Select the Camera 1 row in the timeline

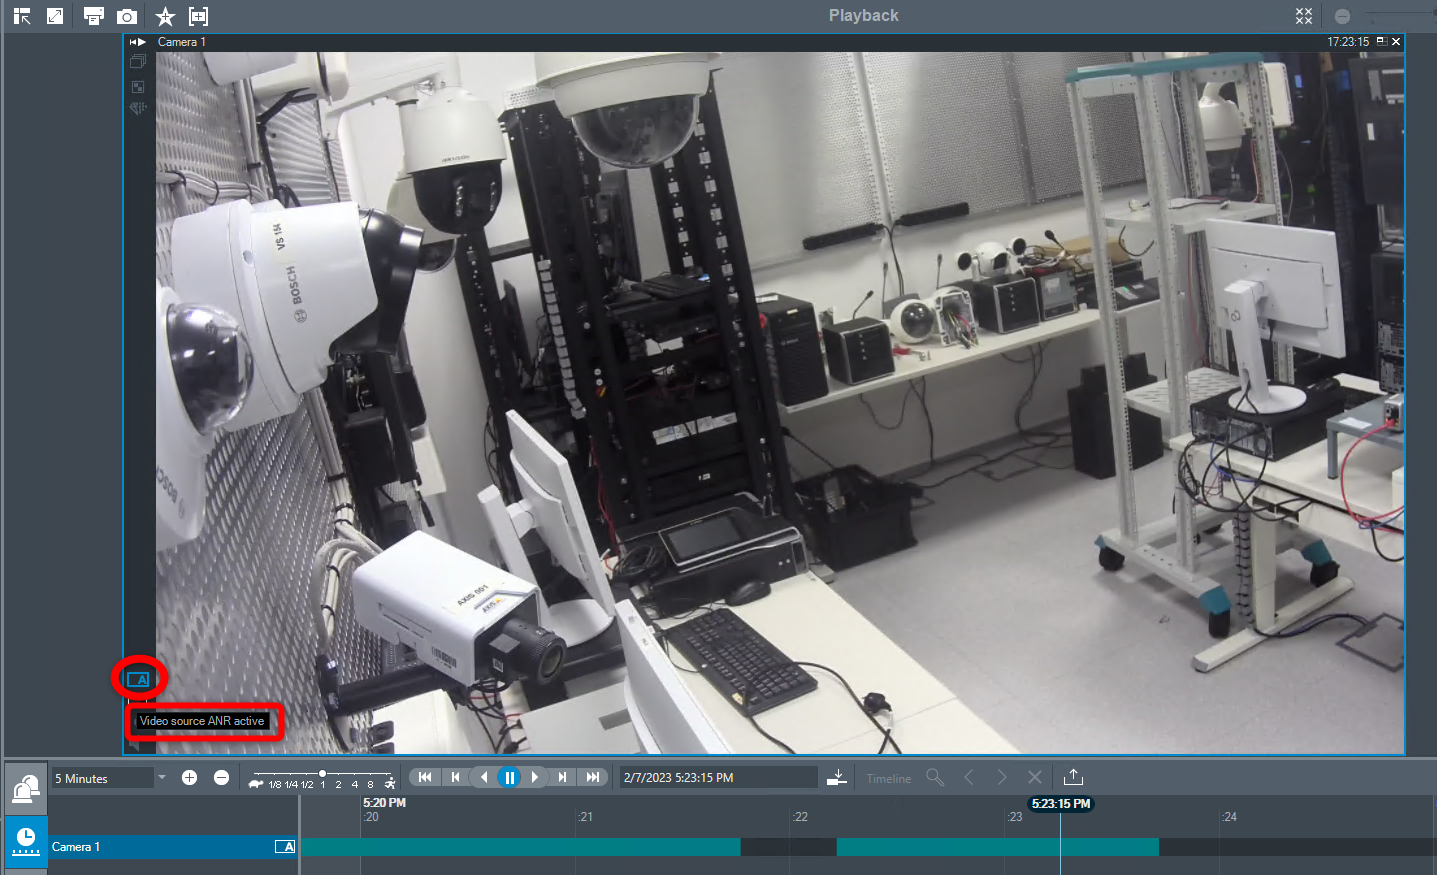click(x=150, y=847)
